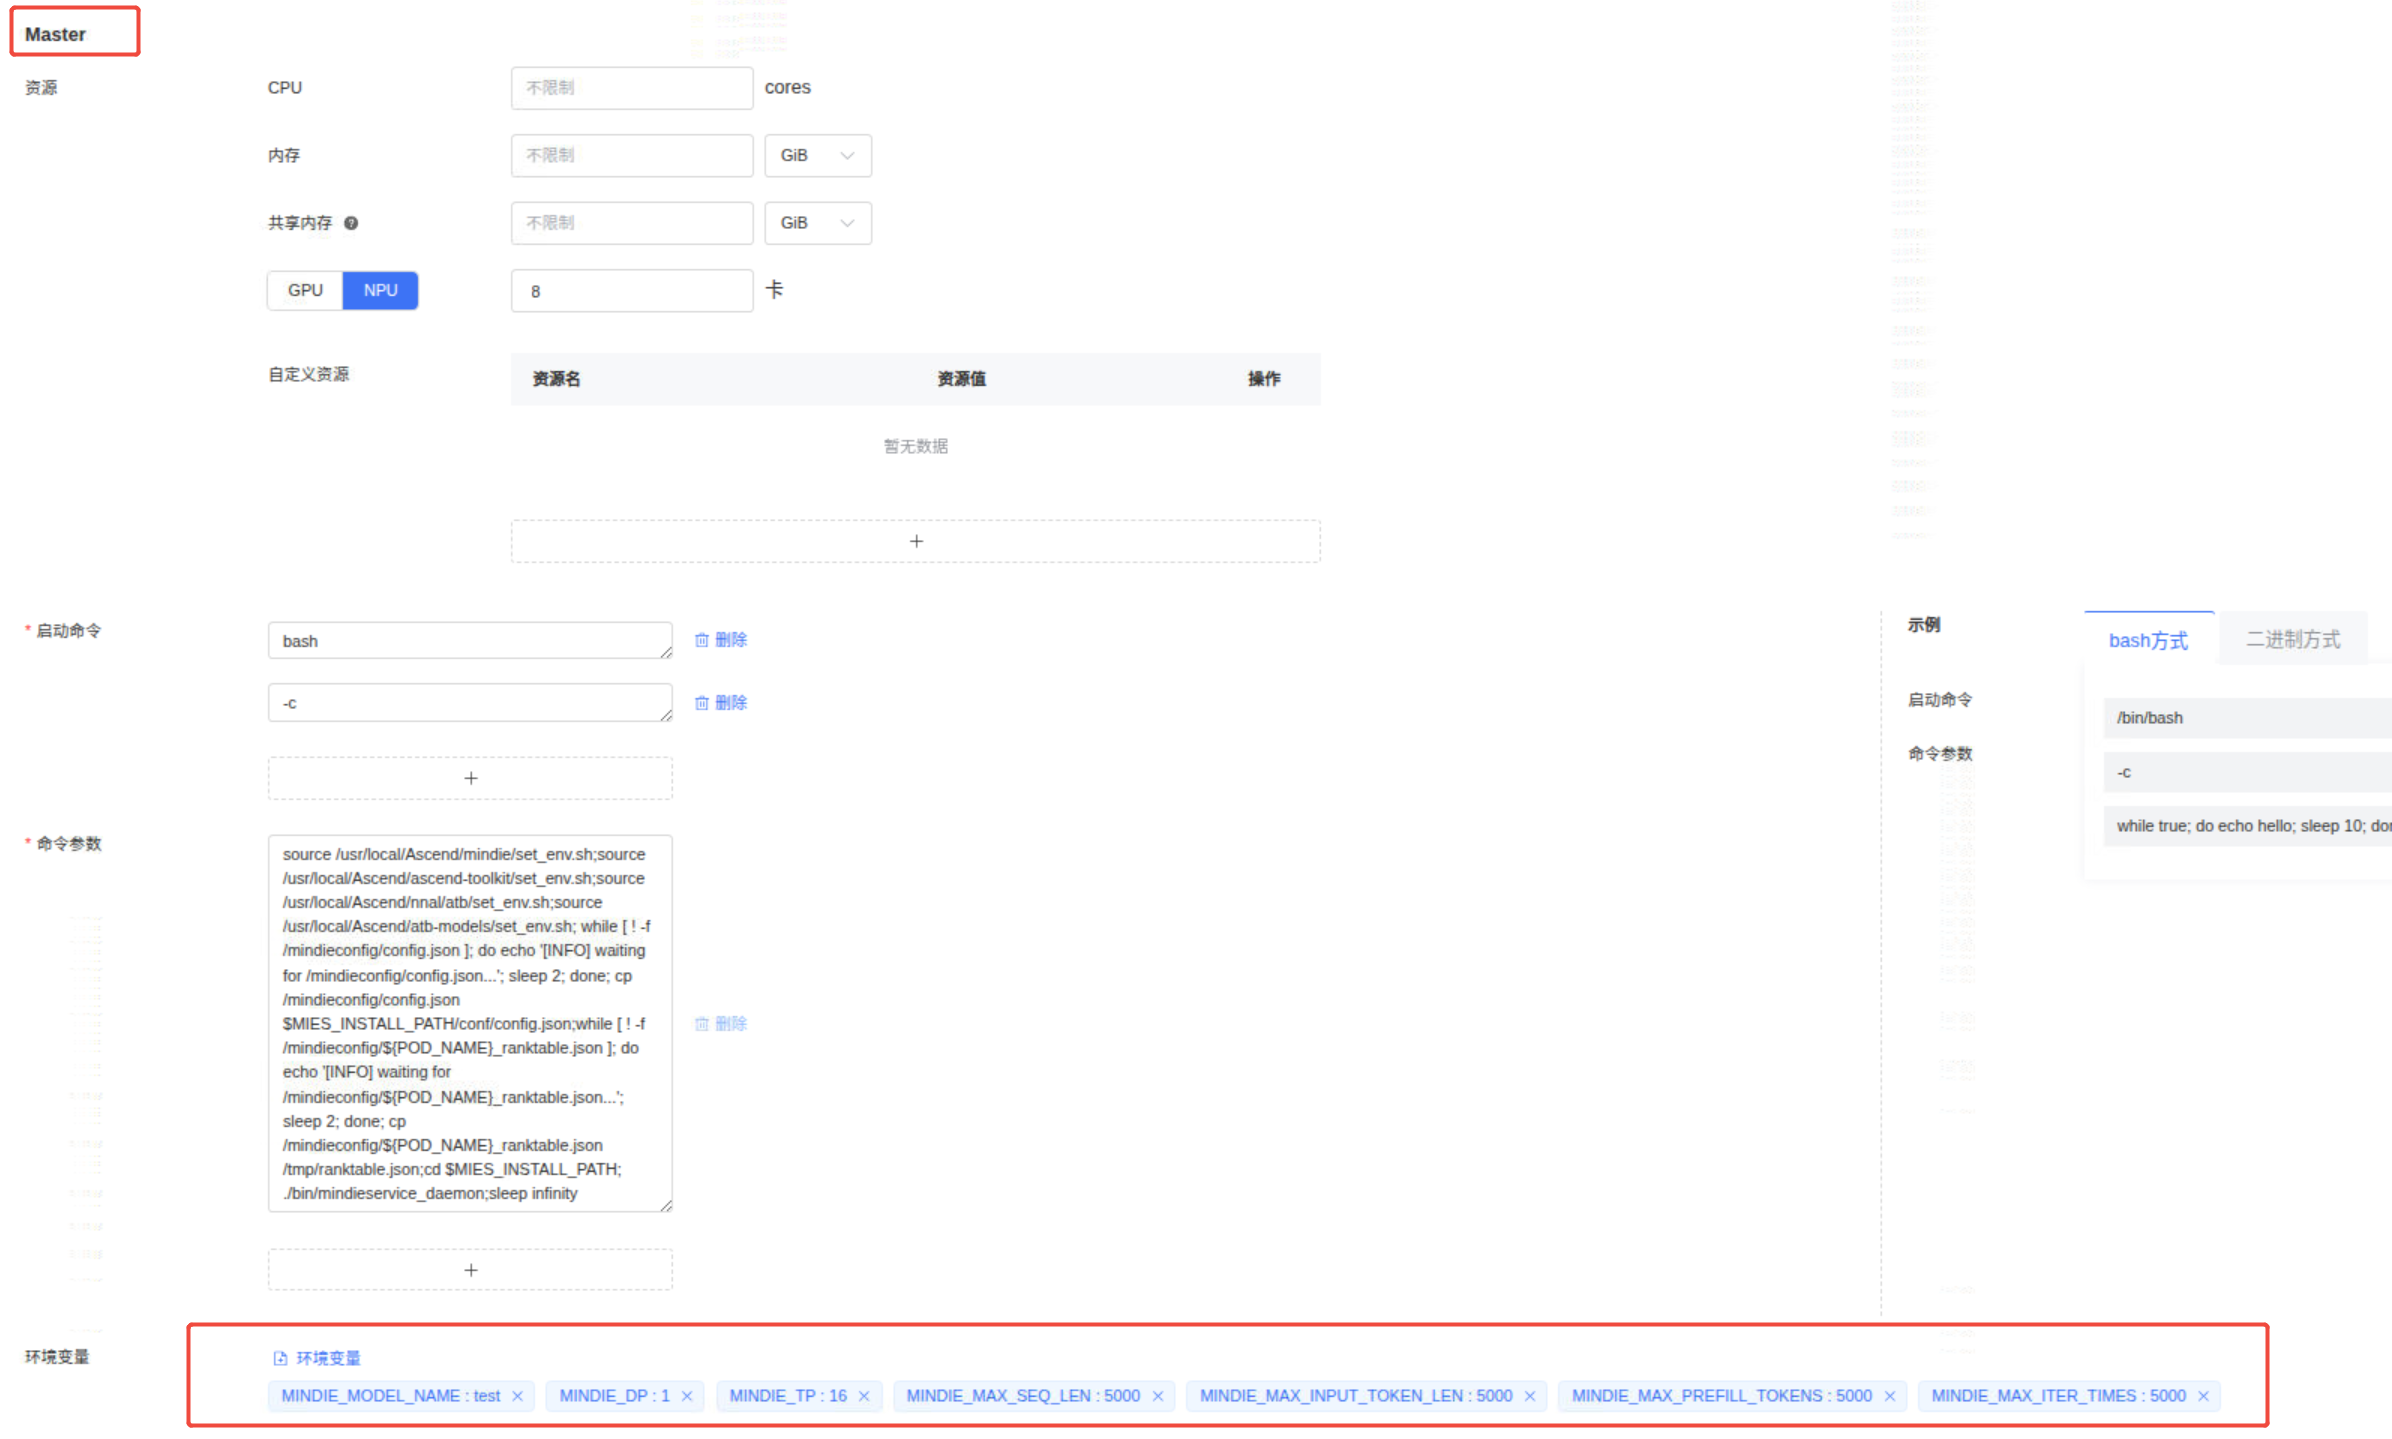Switch to the bash方式 example tab

pyautogui.click(x=2148, y=640)
